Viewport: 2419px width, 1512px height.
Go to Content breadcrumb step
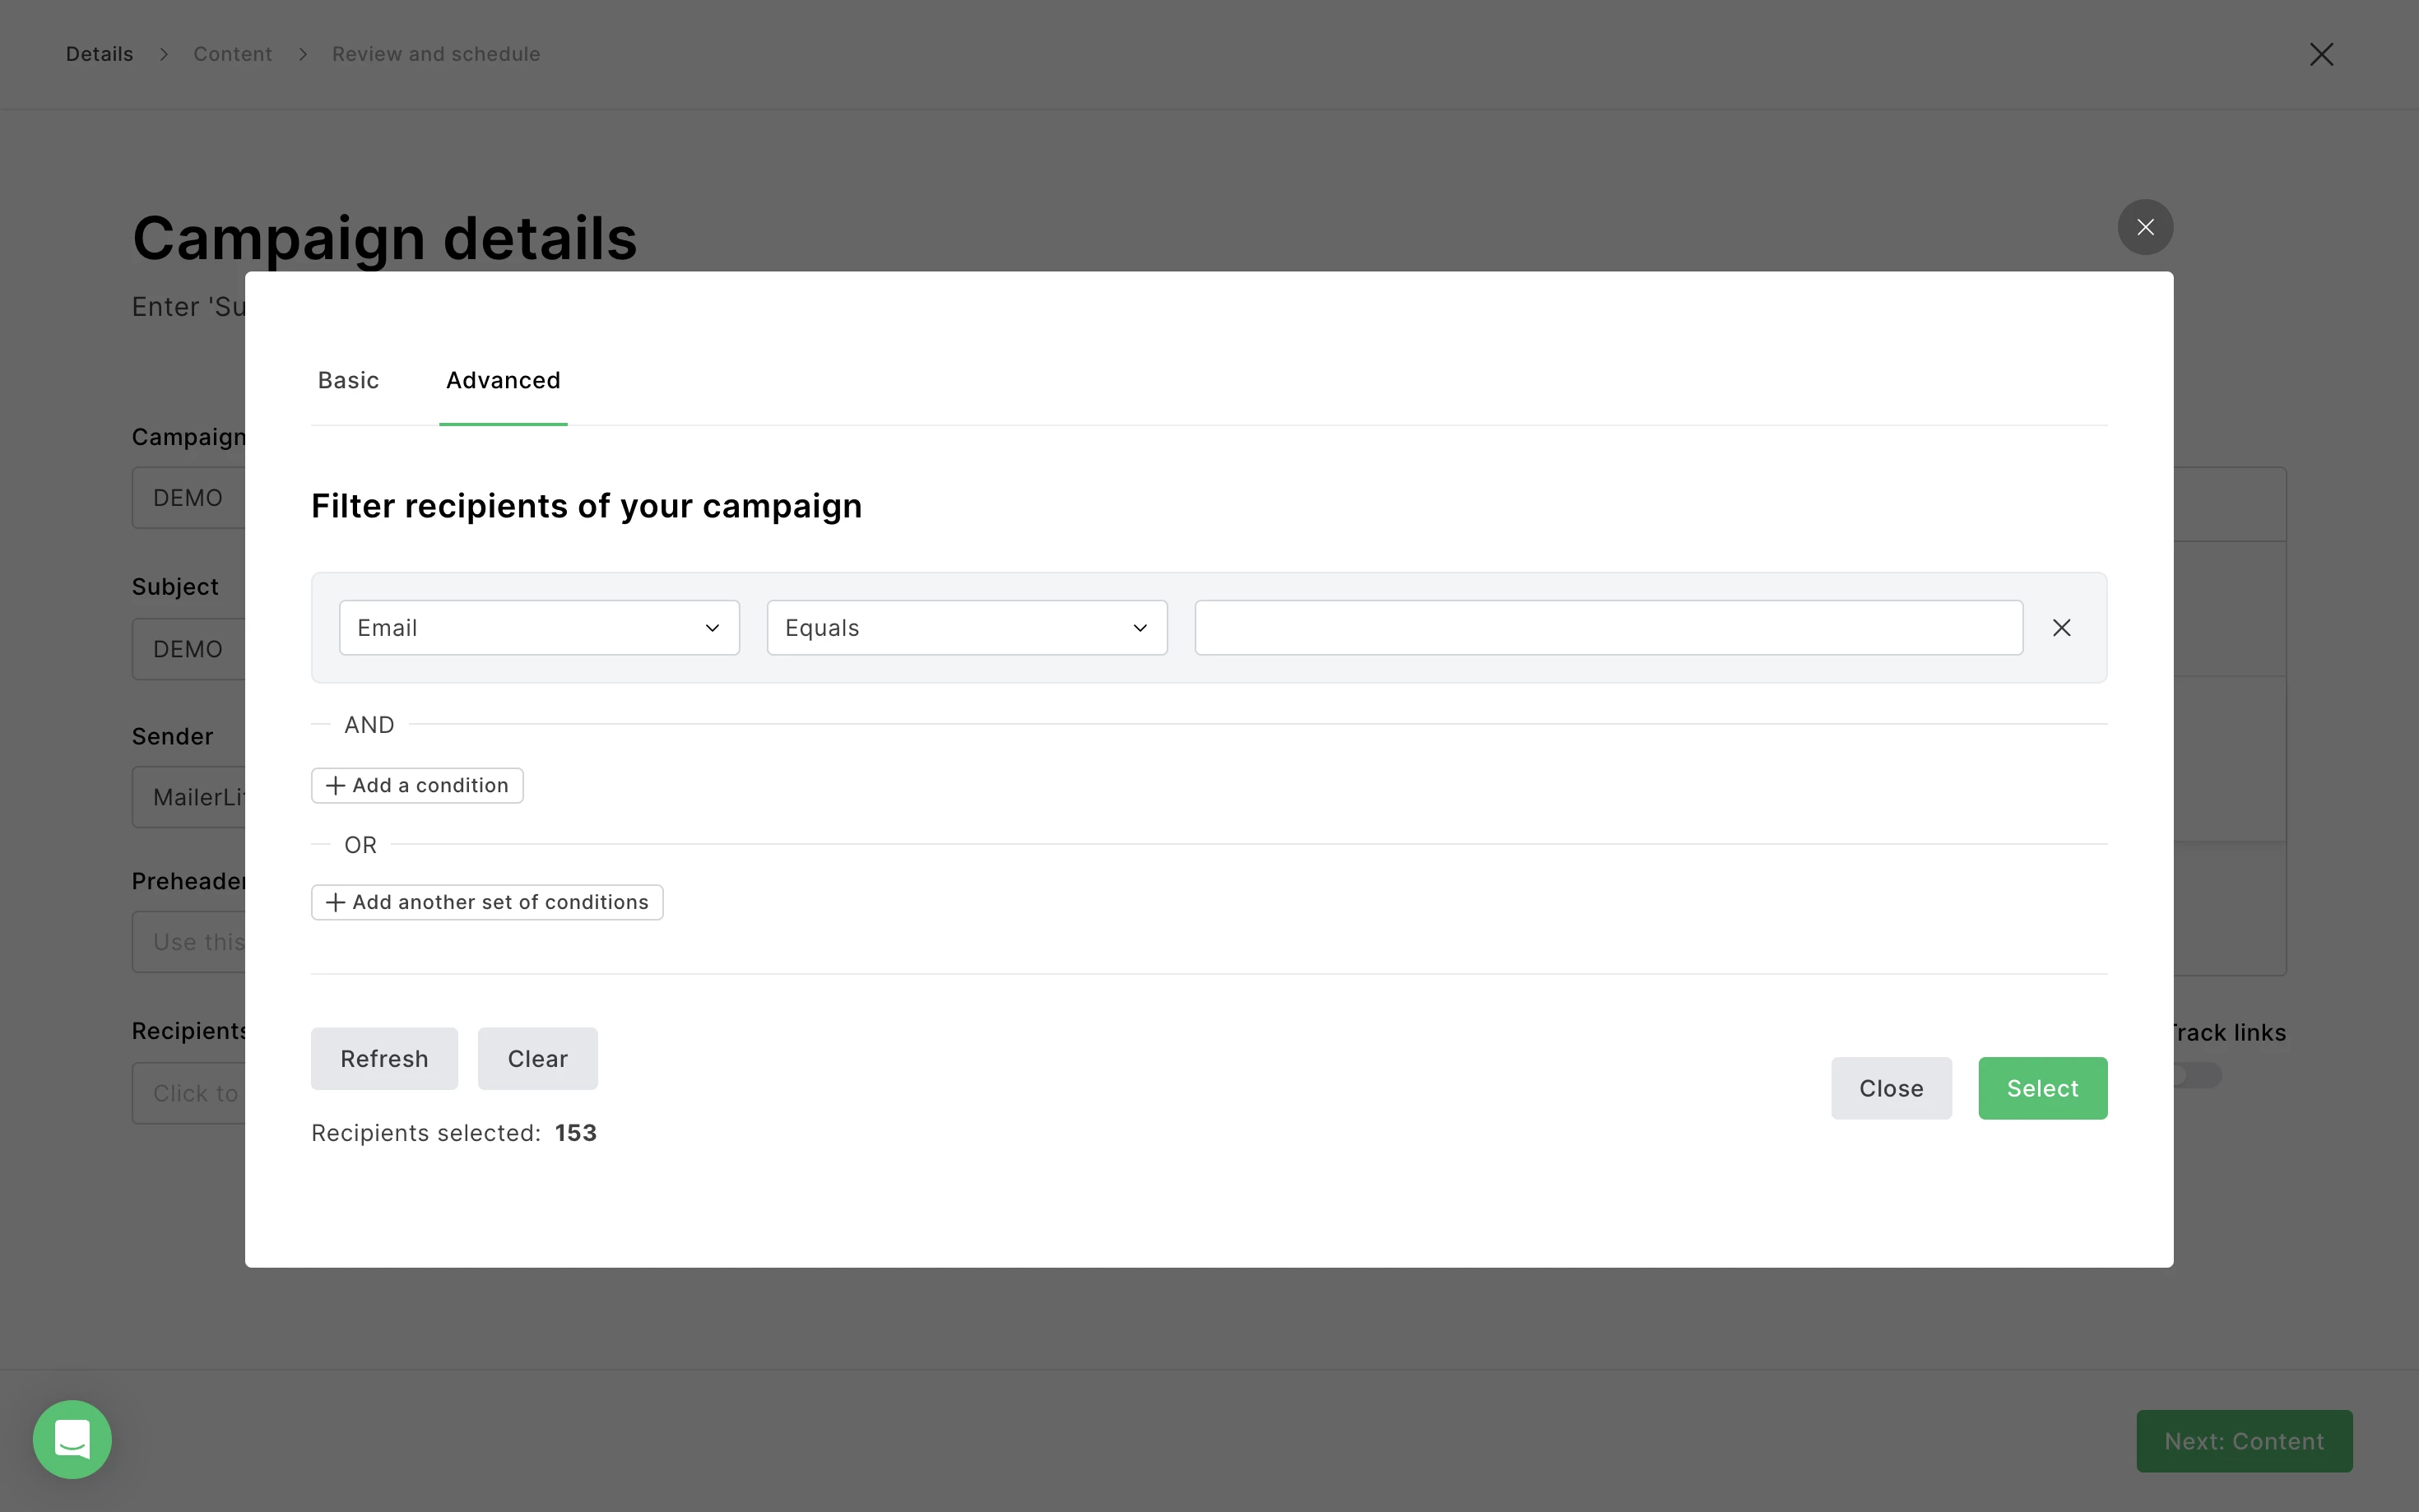232,54
